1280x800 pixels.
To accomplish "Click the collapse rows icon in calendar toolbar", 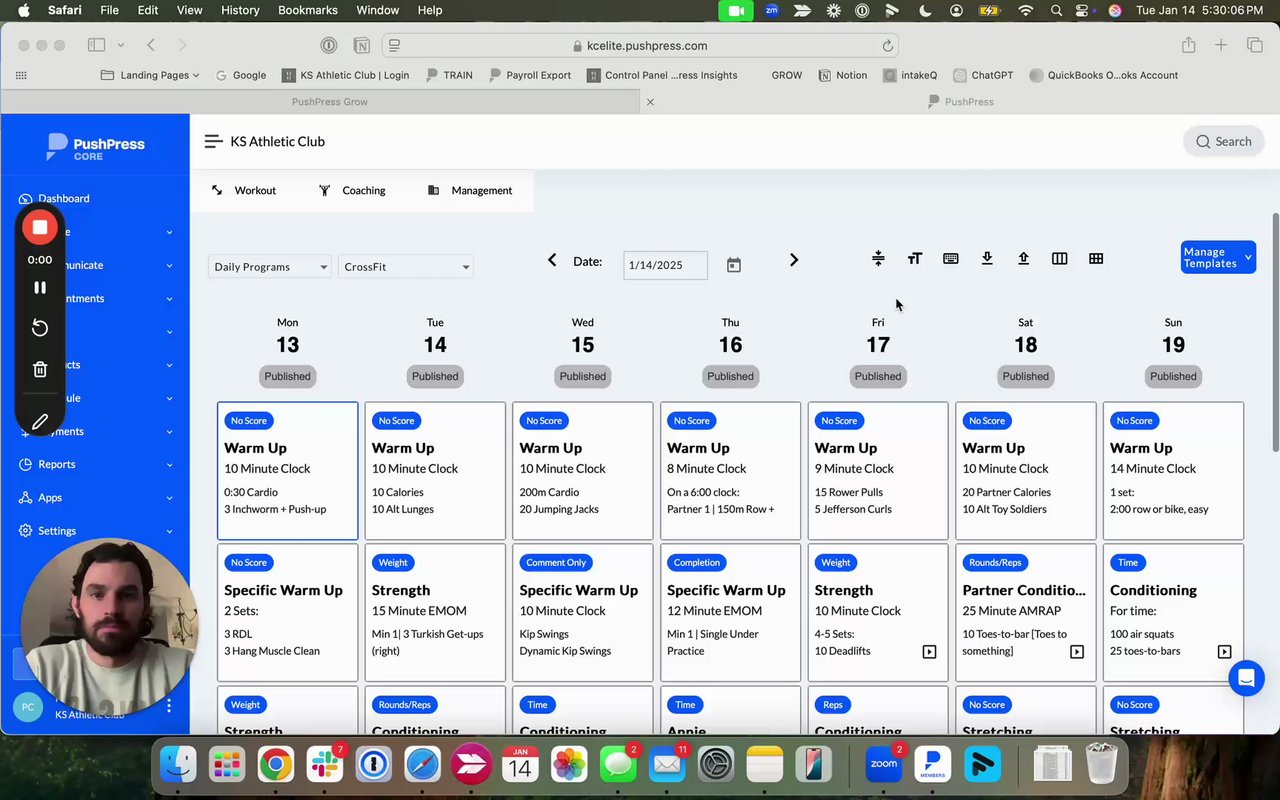I will (x=878, y=259).
